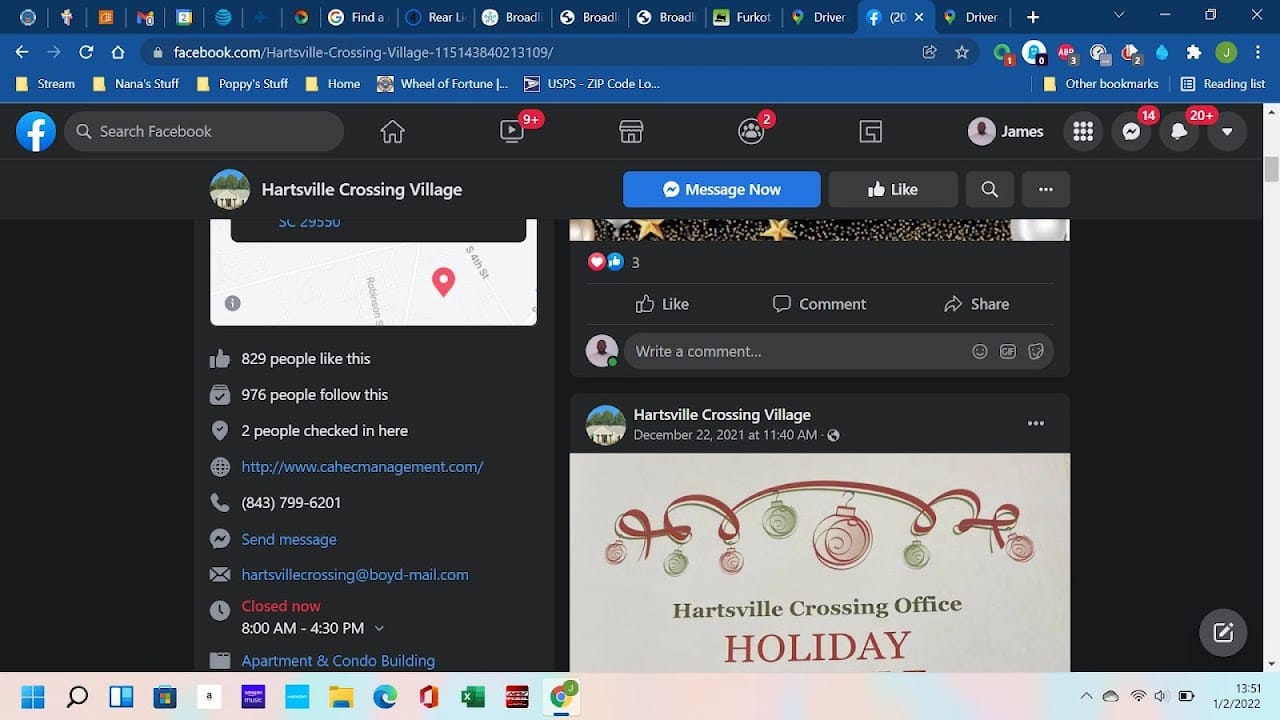Click the browser vertical scrollbar thumb
The height and width of the screenshot is (720, 1280).
coord(1272,169)
